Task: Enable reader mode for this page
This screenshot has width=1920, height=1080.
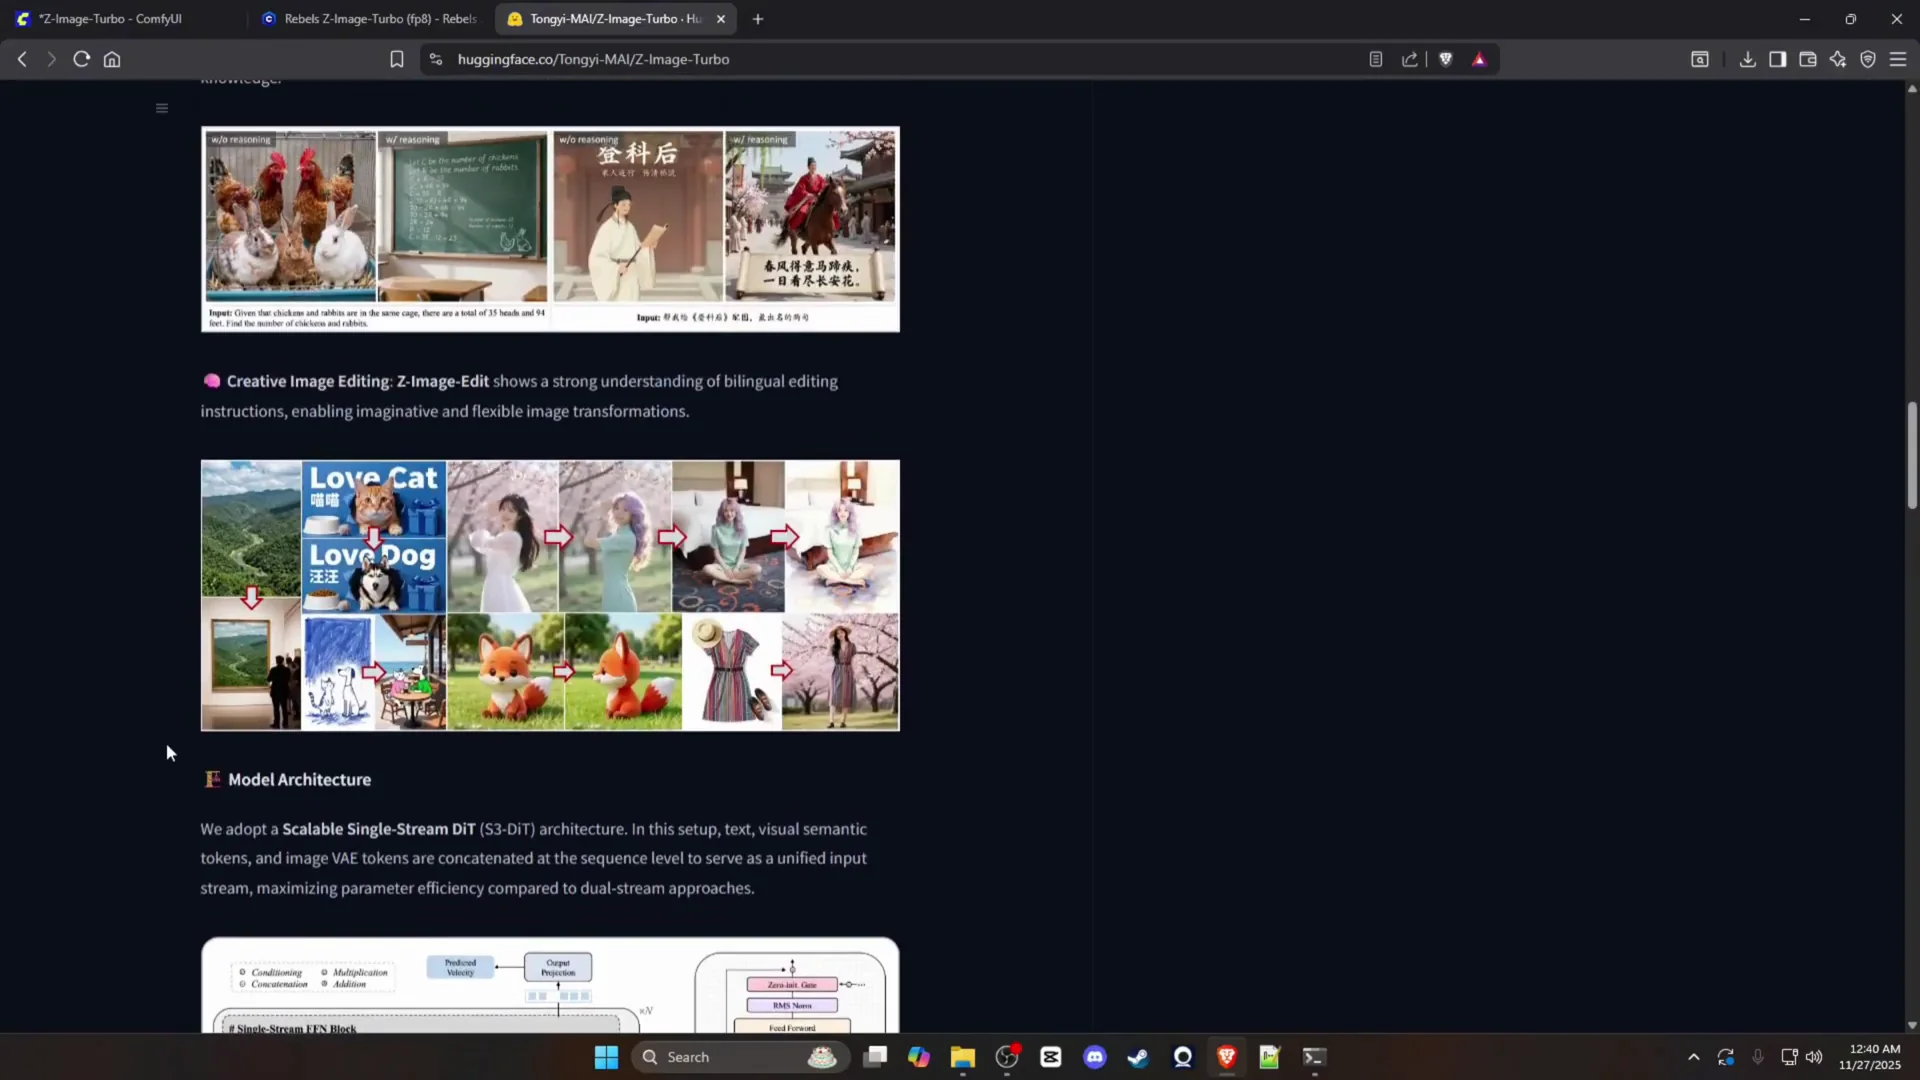Action: [1375, 59]
